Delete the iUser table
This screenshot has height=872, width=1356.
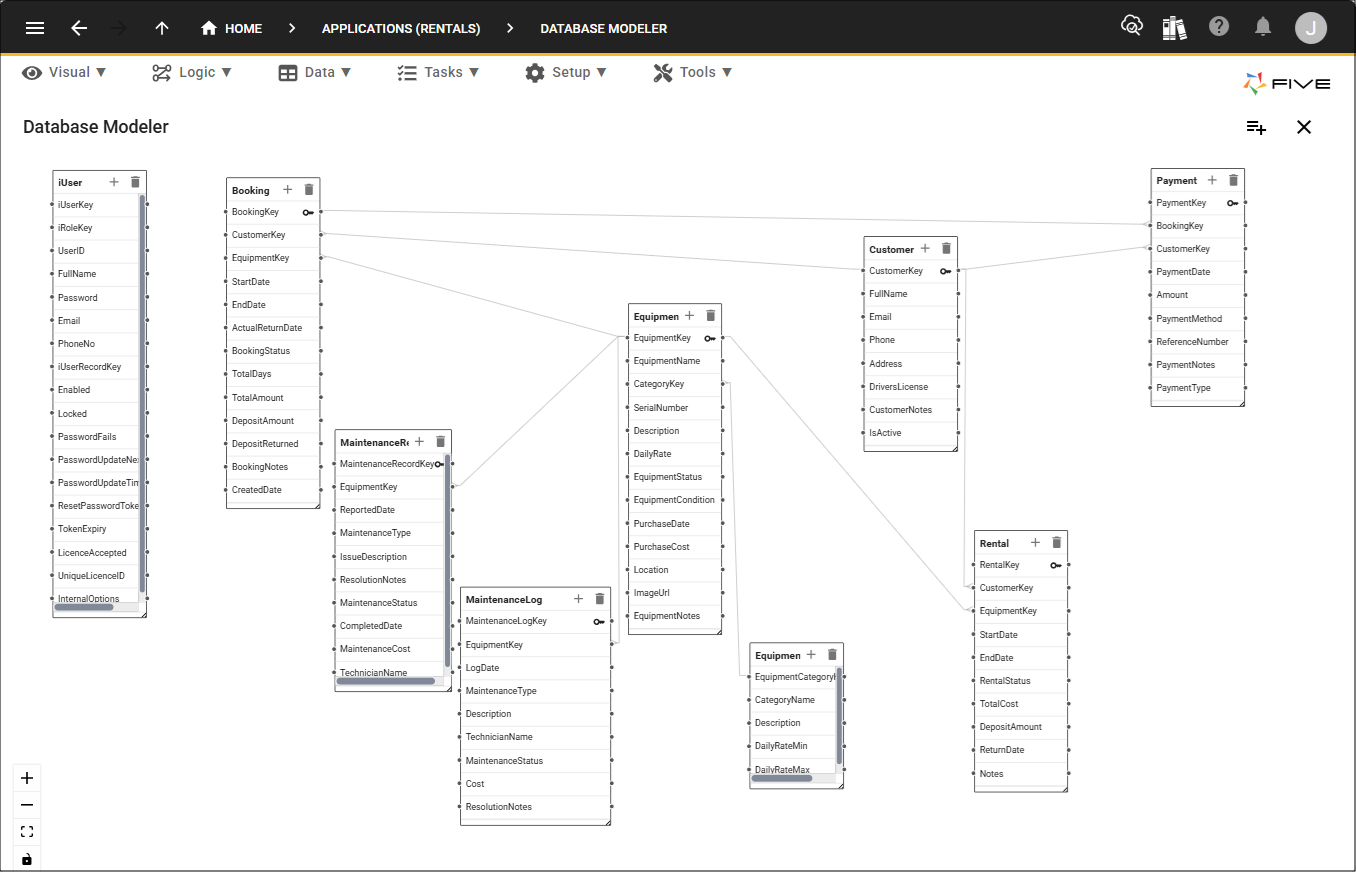[x=135, y=182]
